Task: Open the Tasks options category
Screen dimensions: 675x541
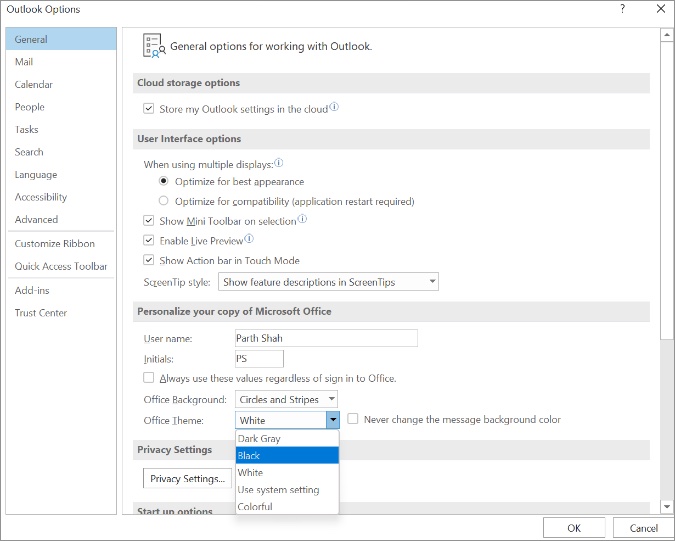Action: coord(61,130)
